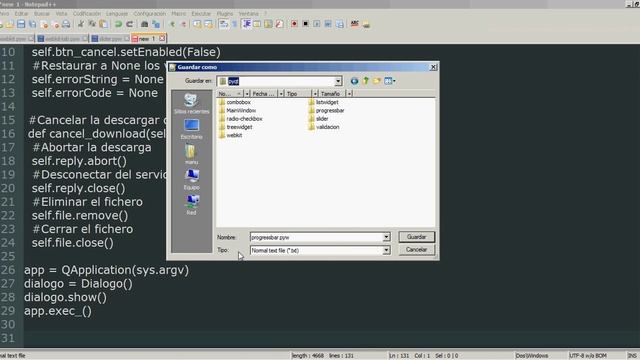Click the Find binoculars toolbar icon
Image resolution: width=640 pixels, height=360 pixels.
point(144,24)
